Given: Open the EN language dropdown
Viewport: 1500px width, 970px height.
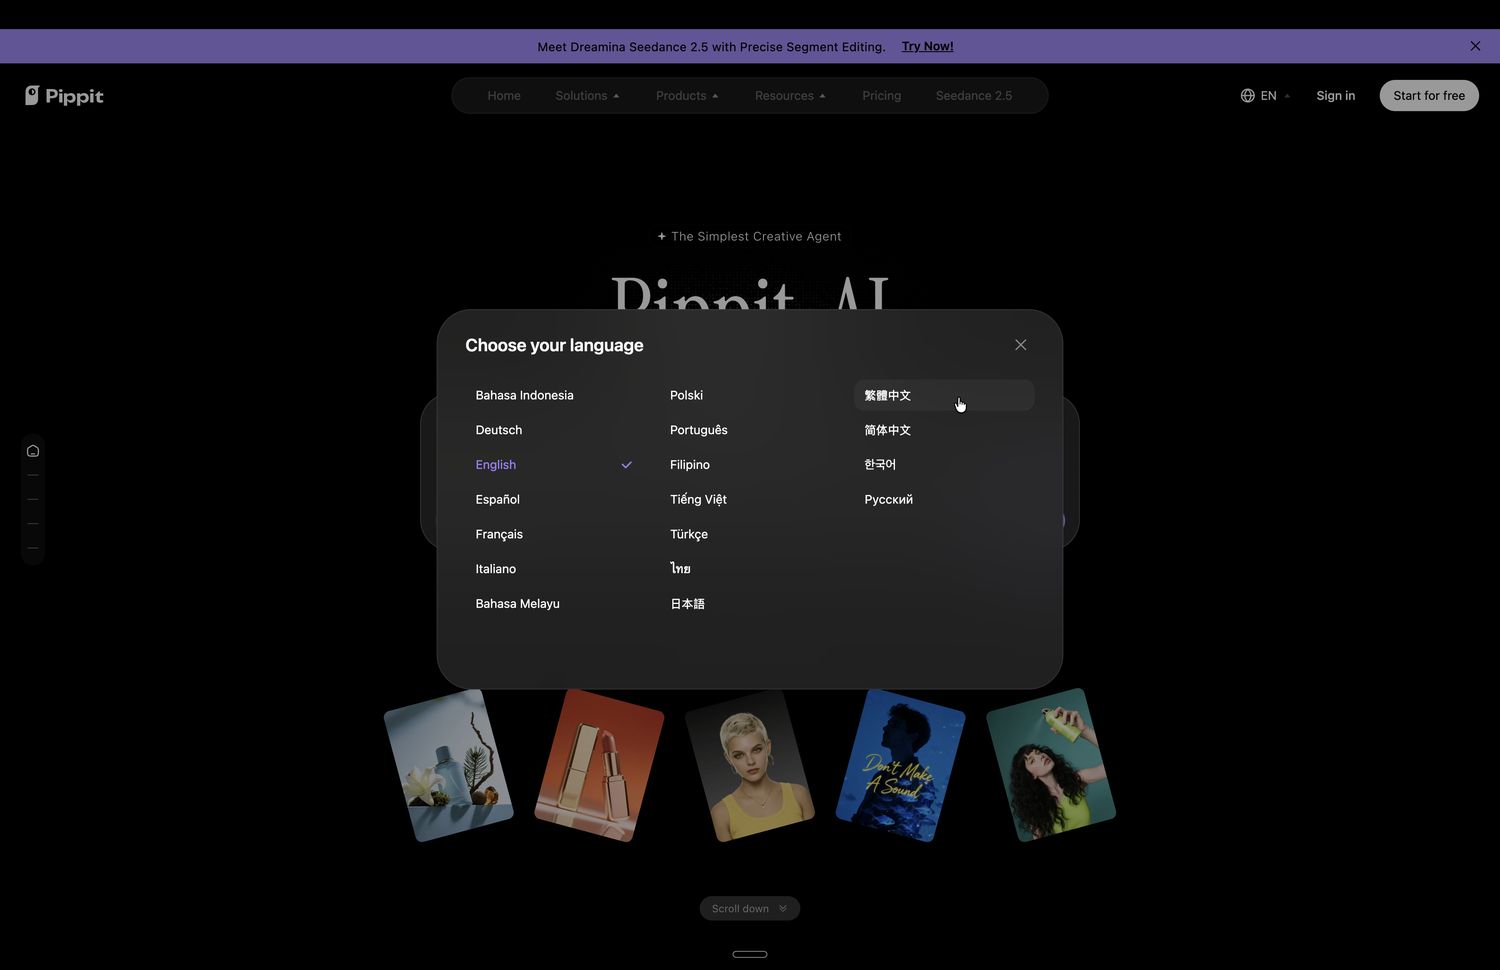Looking at the screenshot, I should click(x=1265, y=96).
